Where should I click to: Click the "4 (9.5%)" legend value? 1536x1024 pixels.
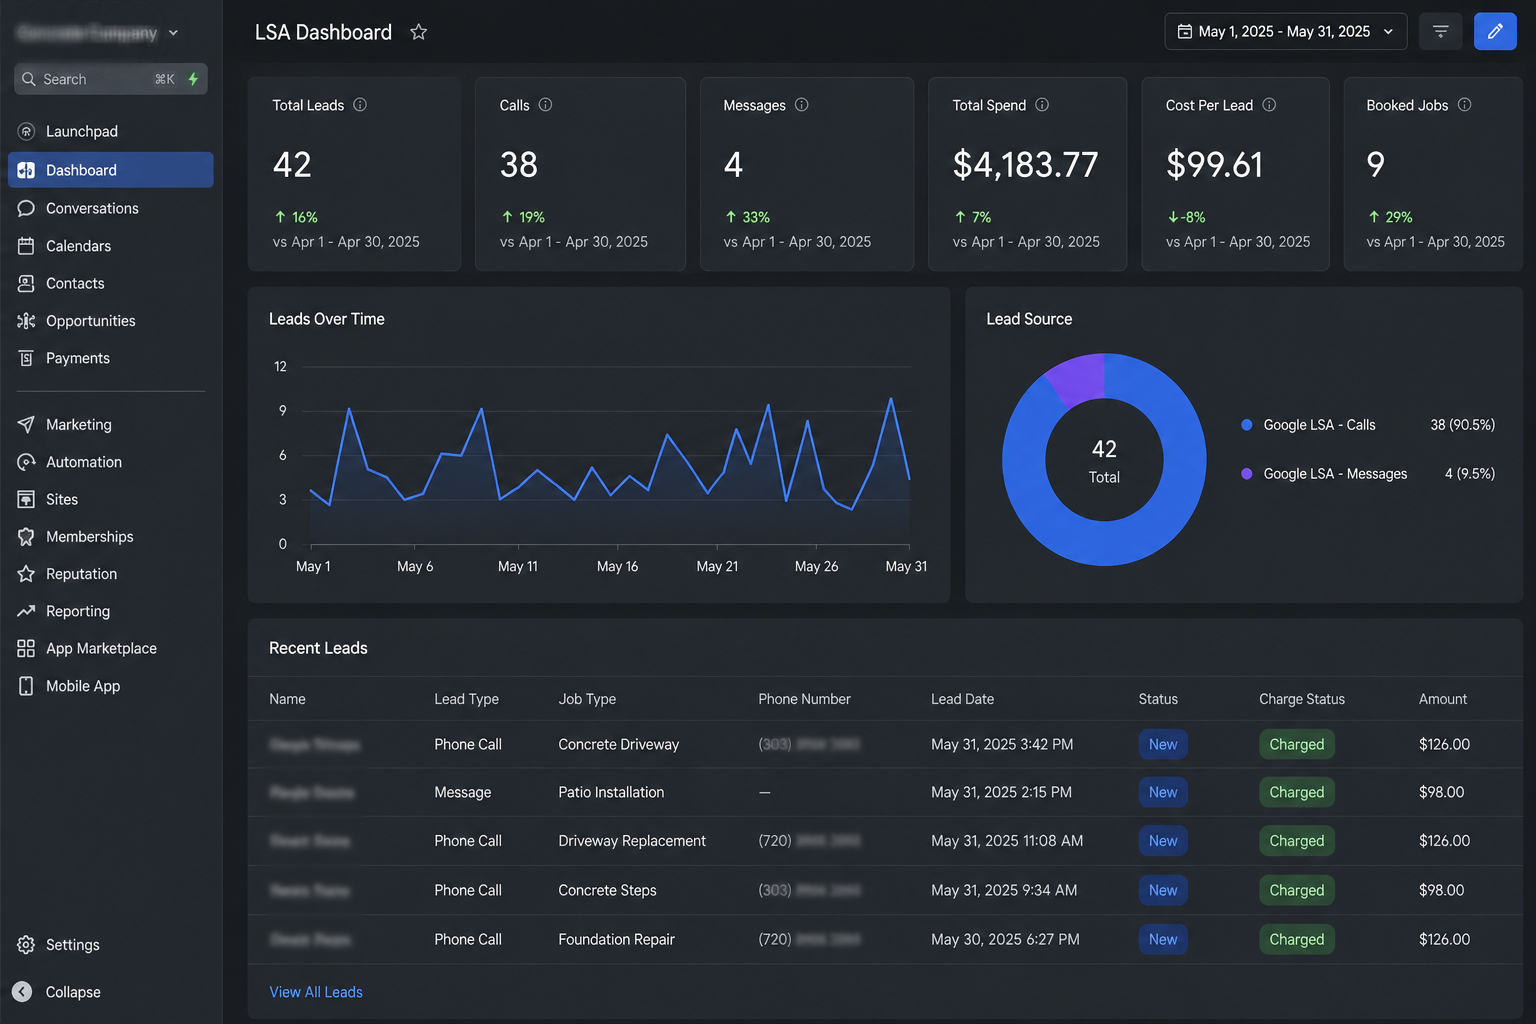[1470, 474]
